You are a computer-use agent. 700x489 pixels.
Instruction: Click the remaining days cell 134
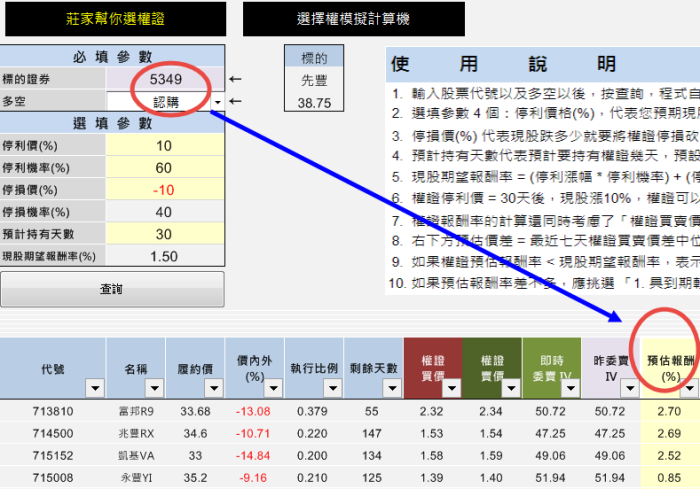point(372,456)
